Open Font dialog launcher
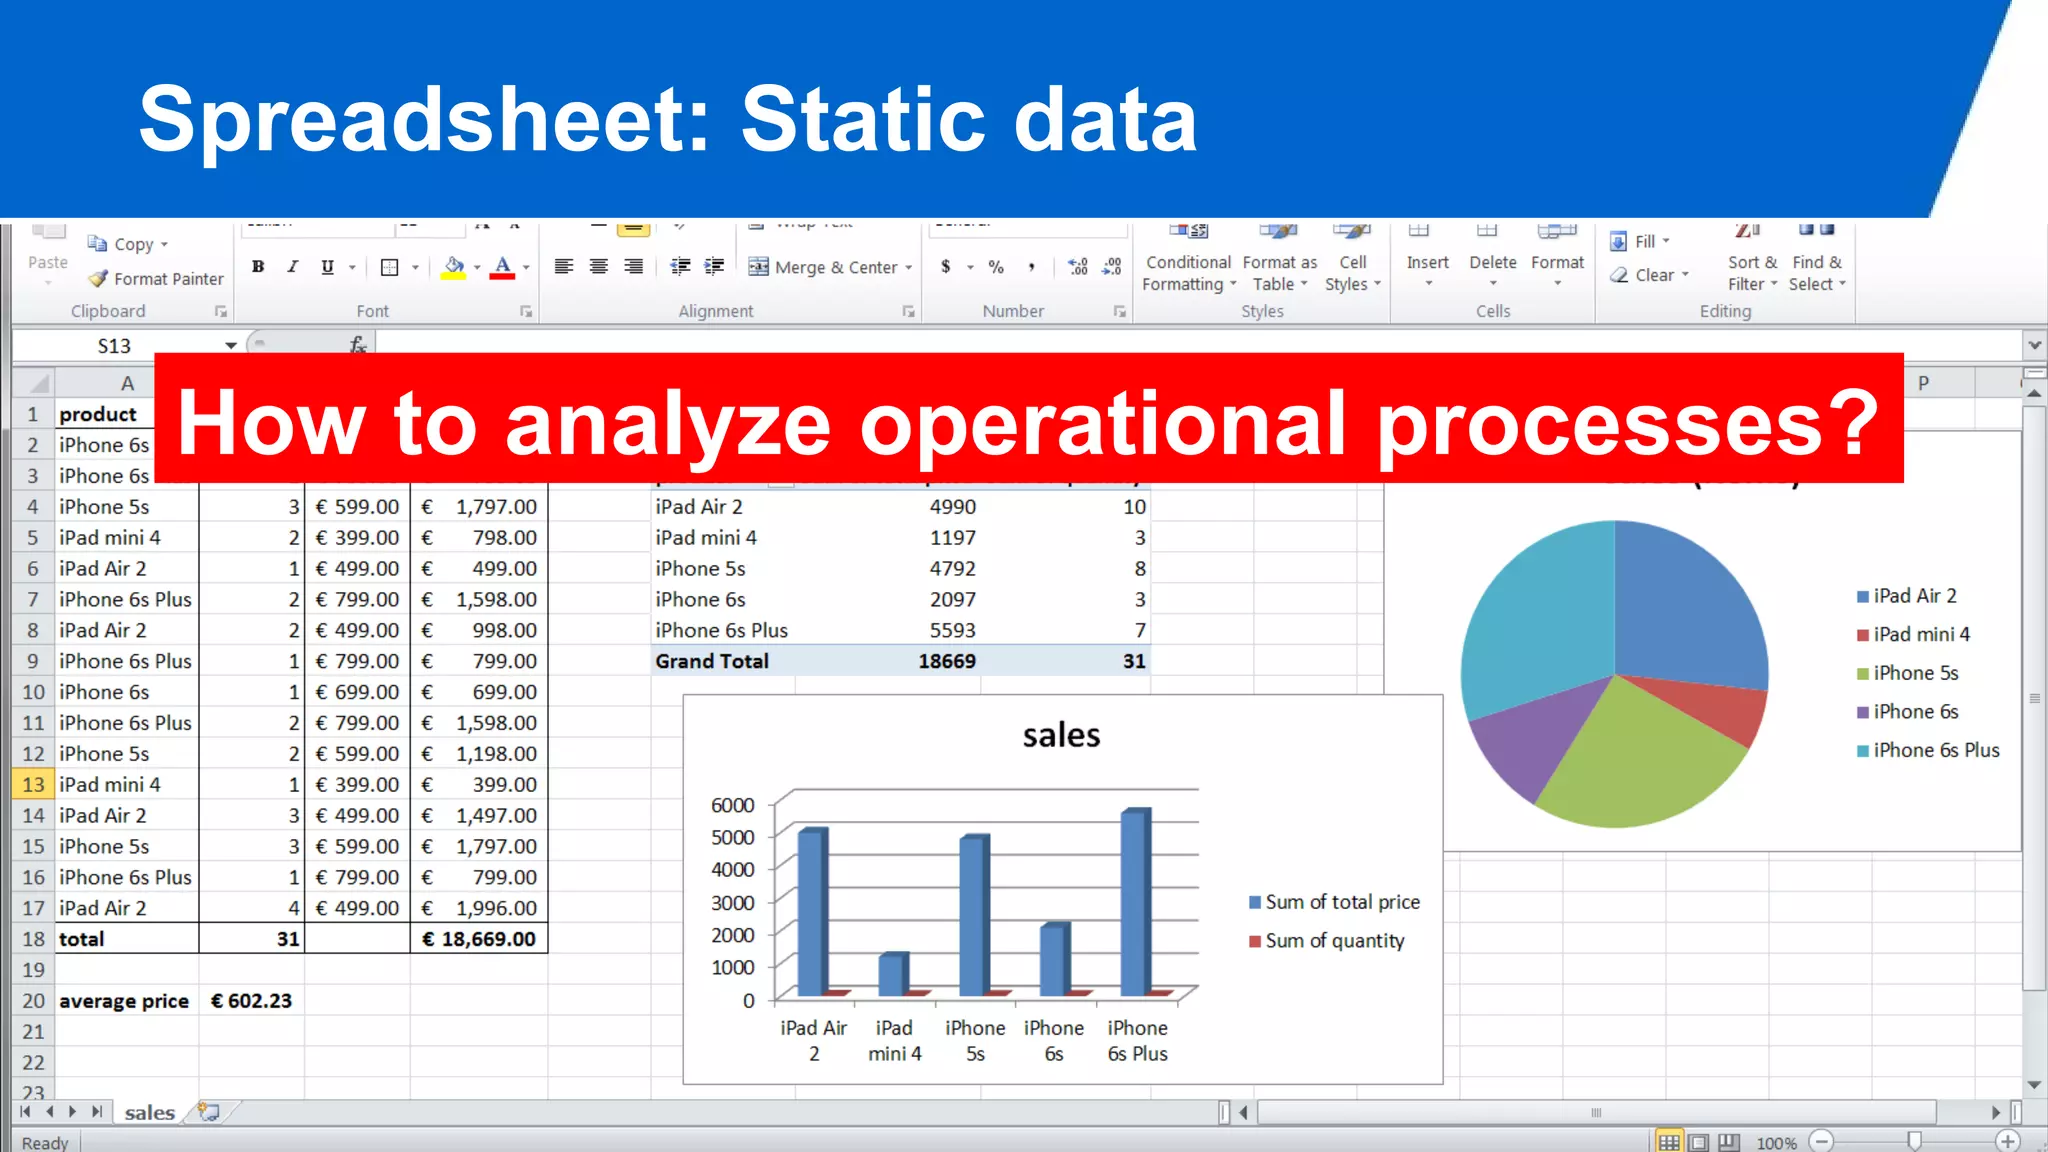The image size is (2048, 1152). [526, 312]
